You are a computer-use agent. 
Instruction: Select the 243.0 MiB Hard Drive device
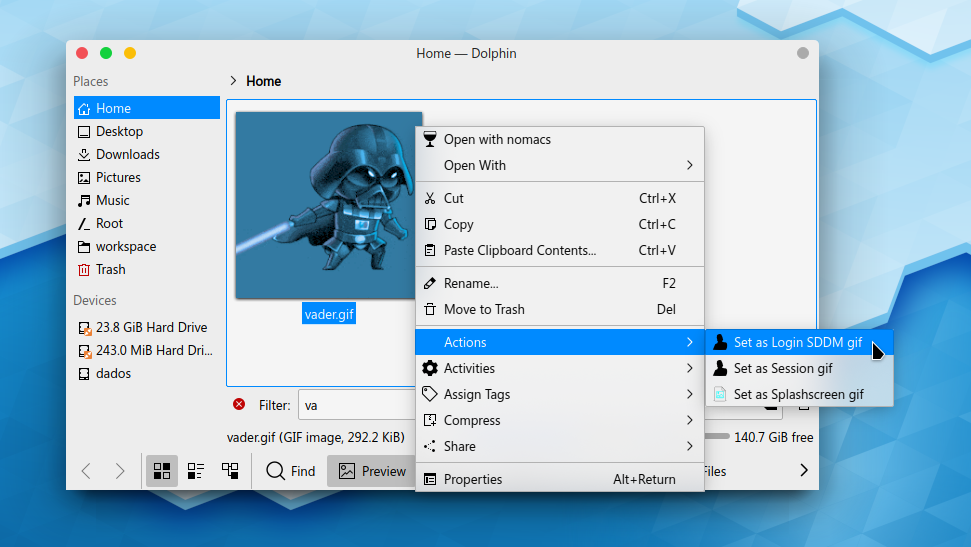coord(147,350)
